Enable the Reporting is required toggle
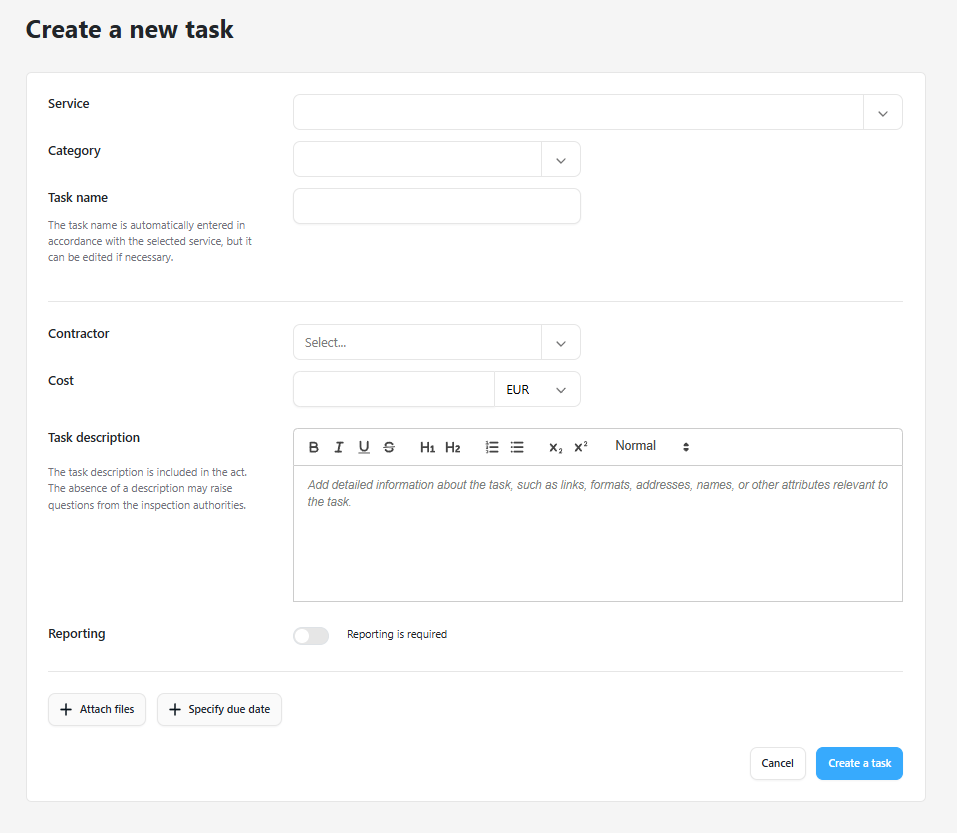Image resolution: width=957 pixels, height=833 pixels. (311, 636)
